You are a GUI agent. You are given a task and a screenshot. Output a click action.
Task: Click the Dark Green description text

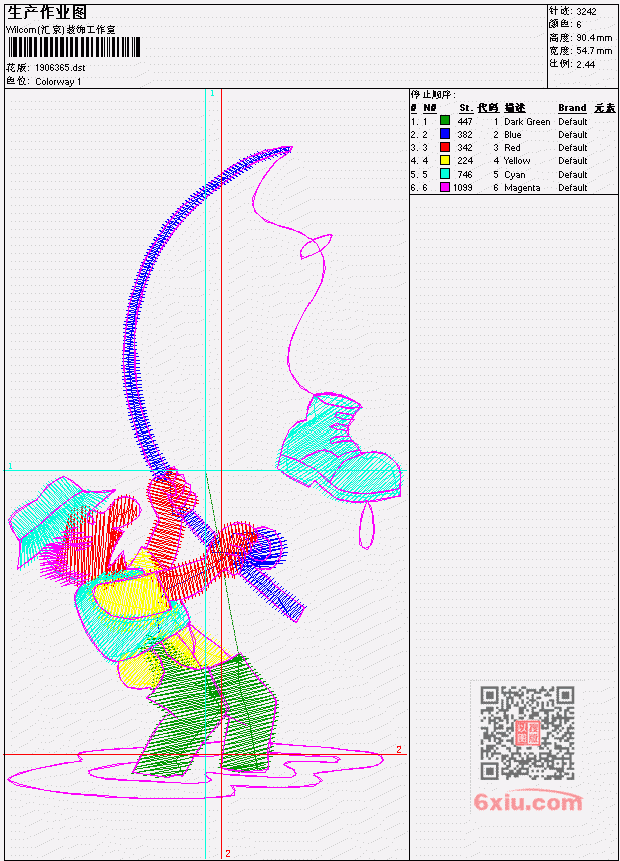(527, 121)
